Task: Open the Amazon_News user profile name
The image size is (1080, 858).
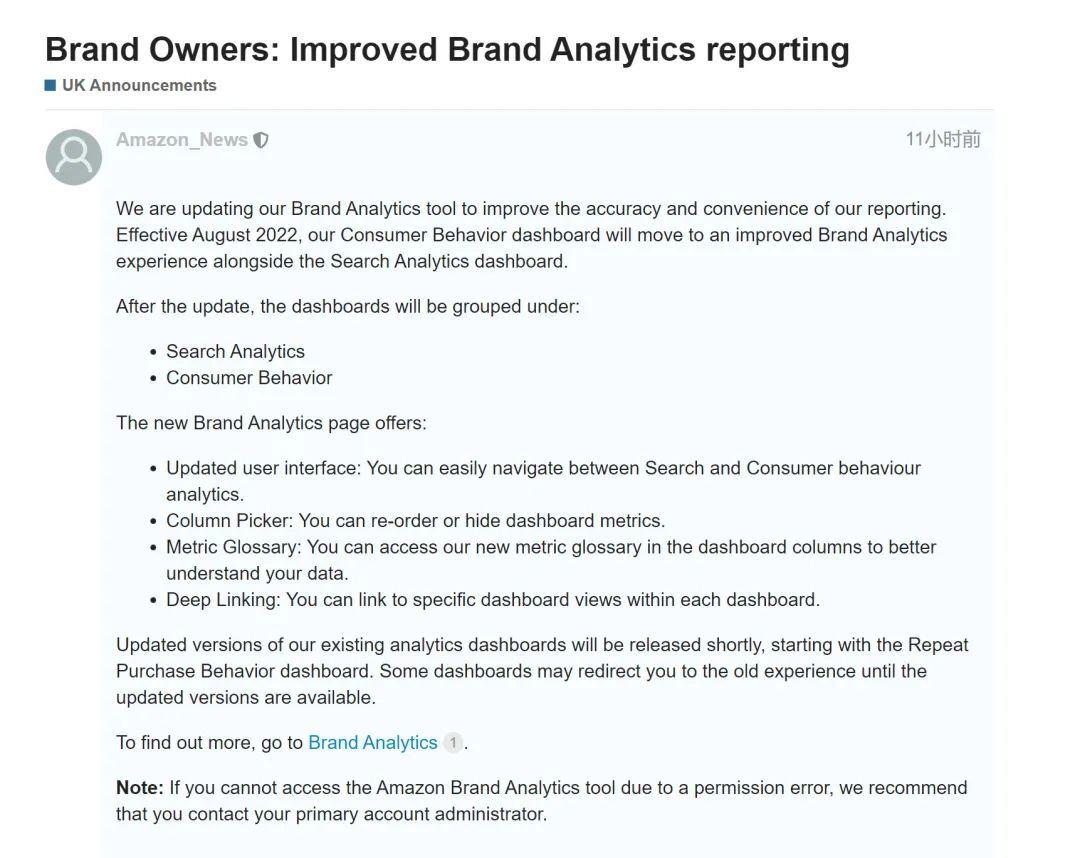Action: (x=182, y=140)
